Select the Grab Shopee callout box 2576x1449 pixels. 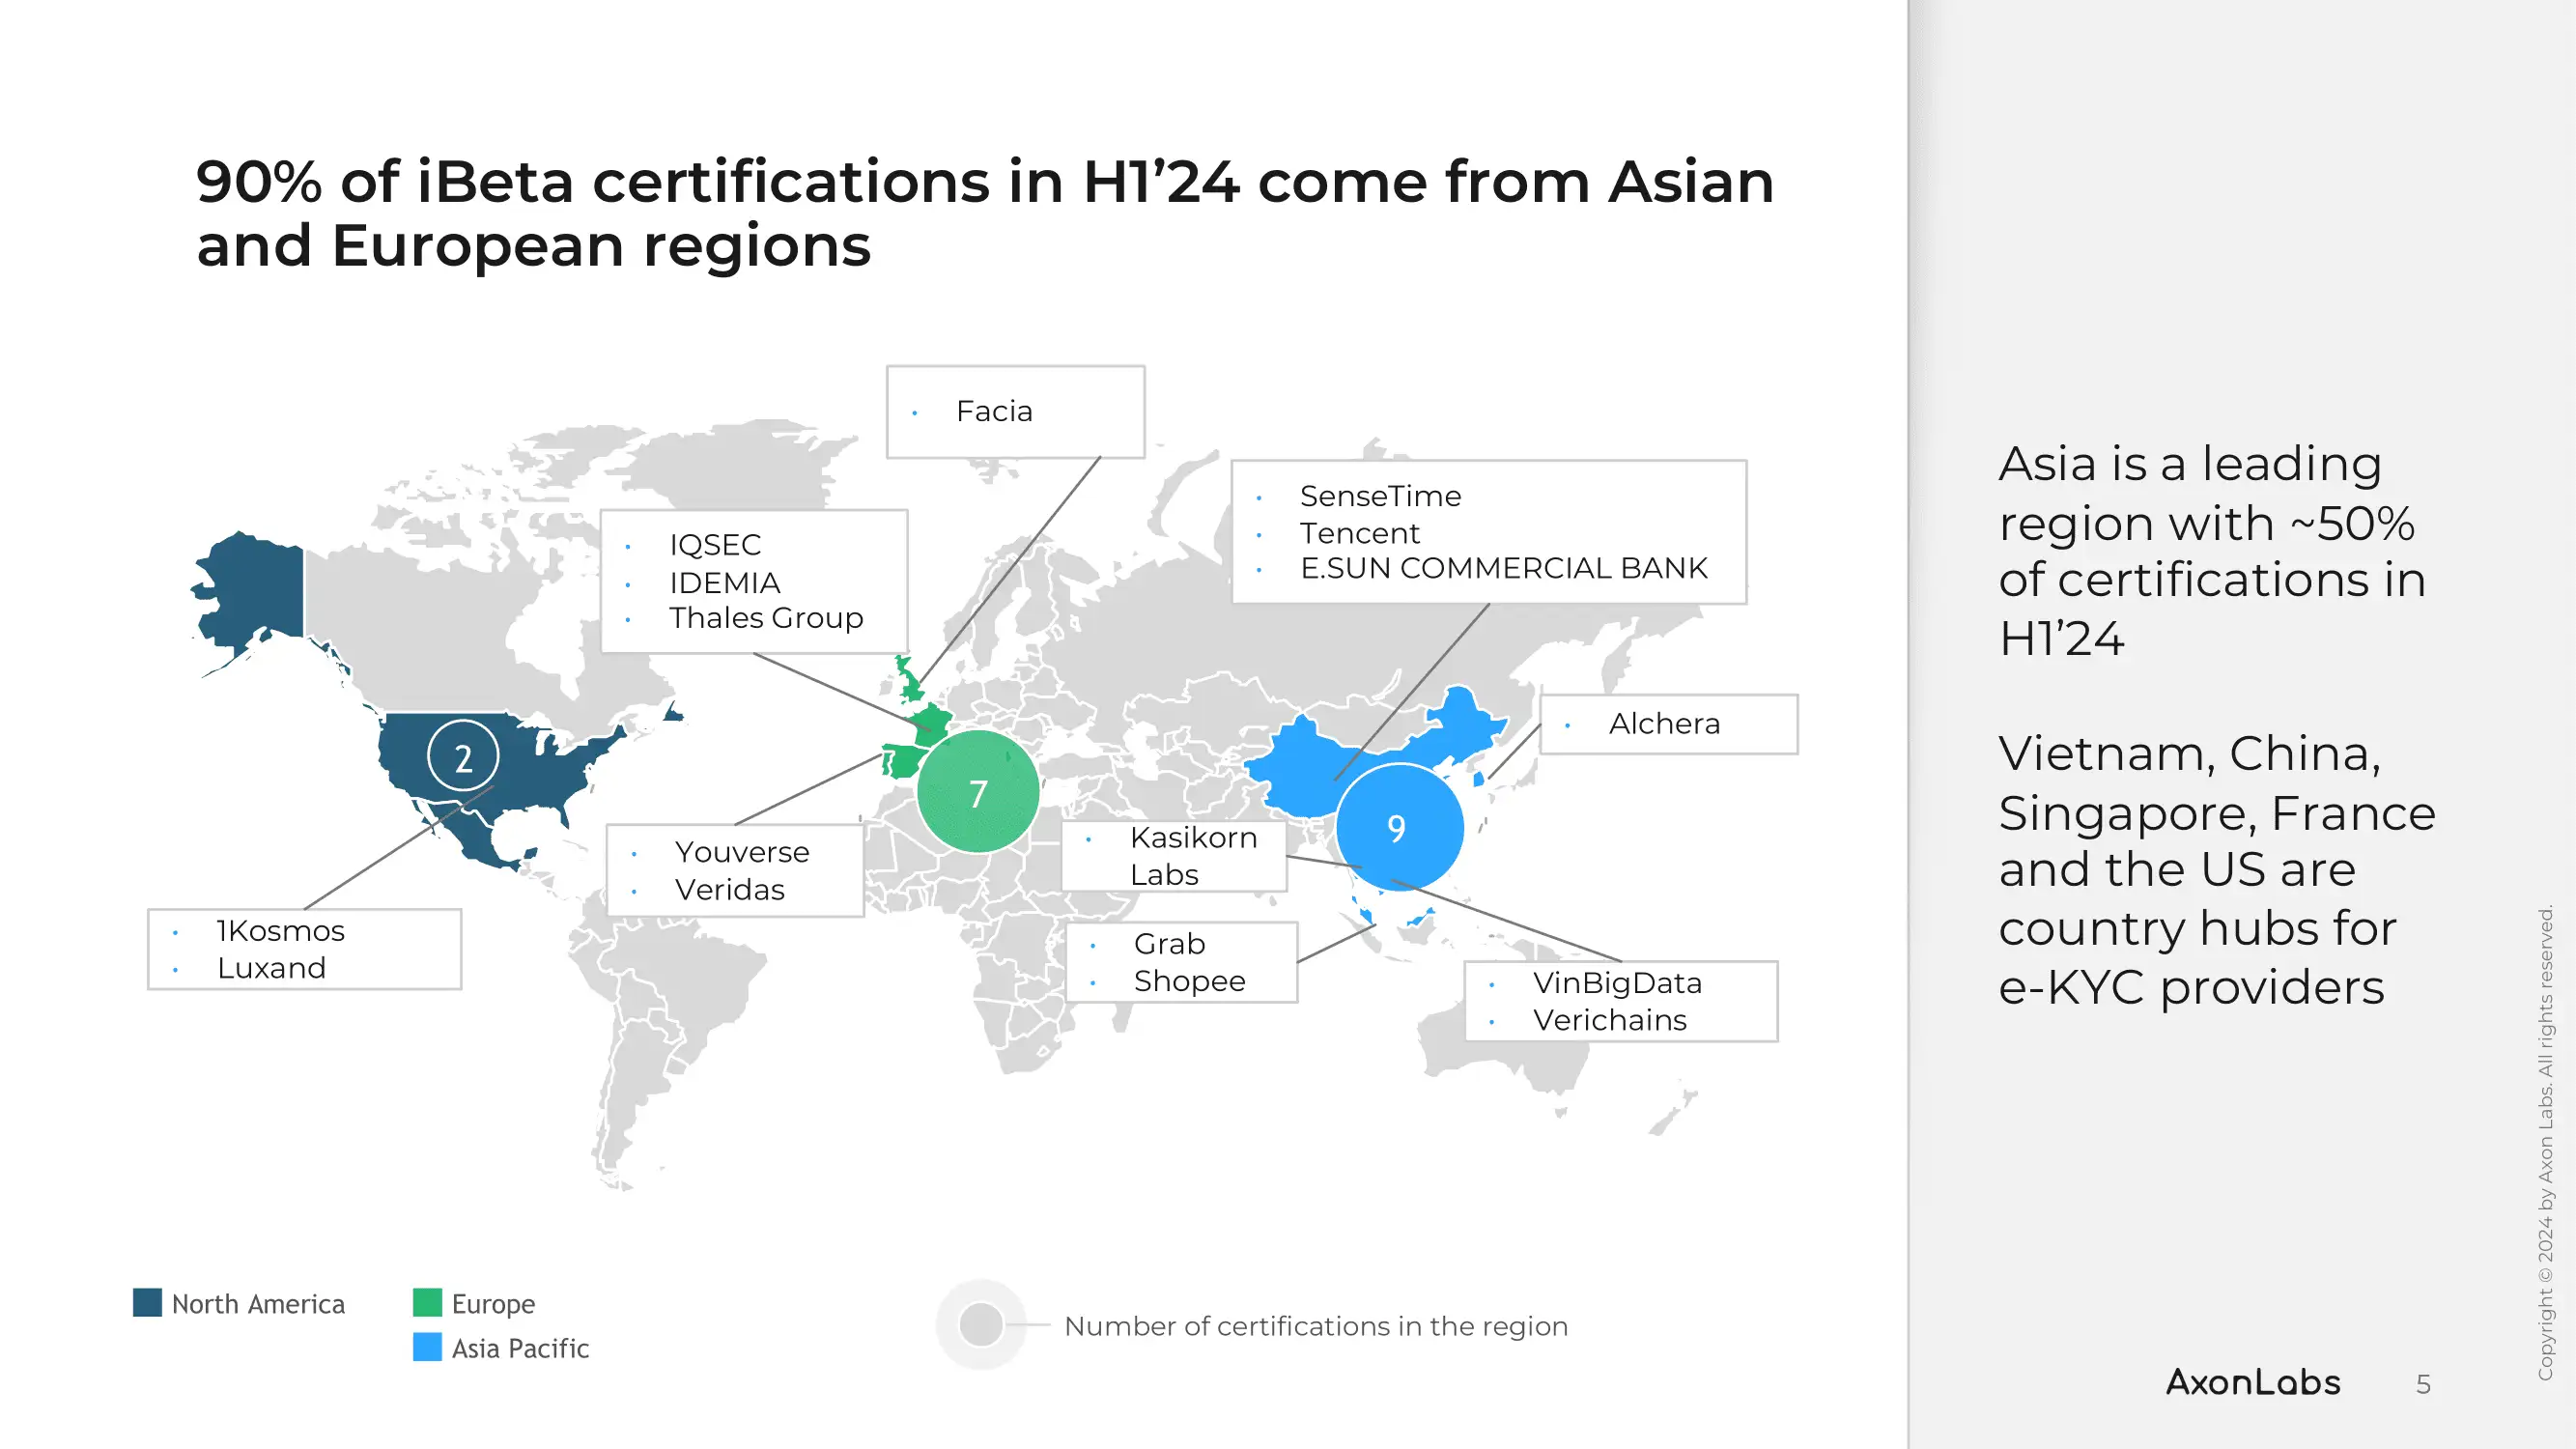(1181, 962)
